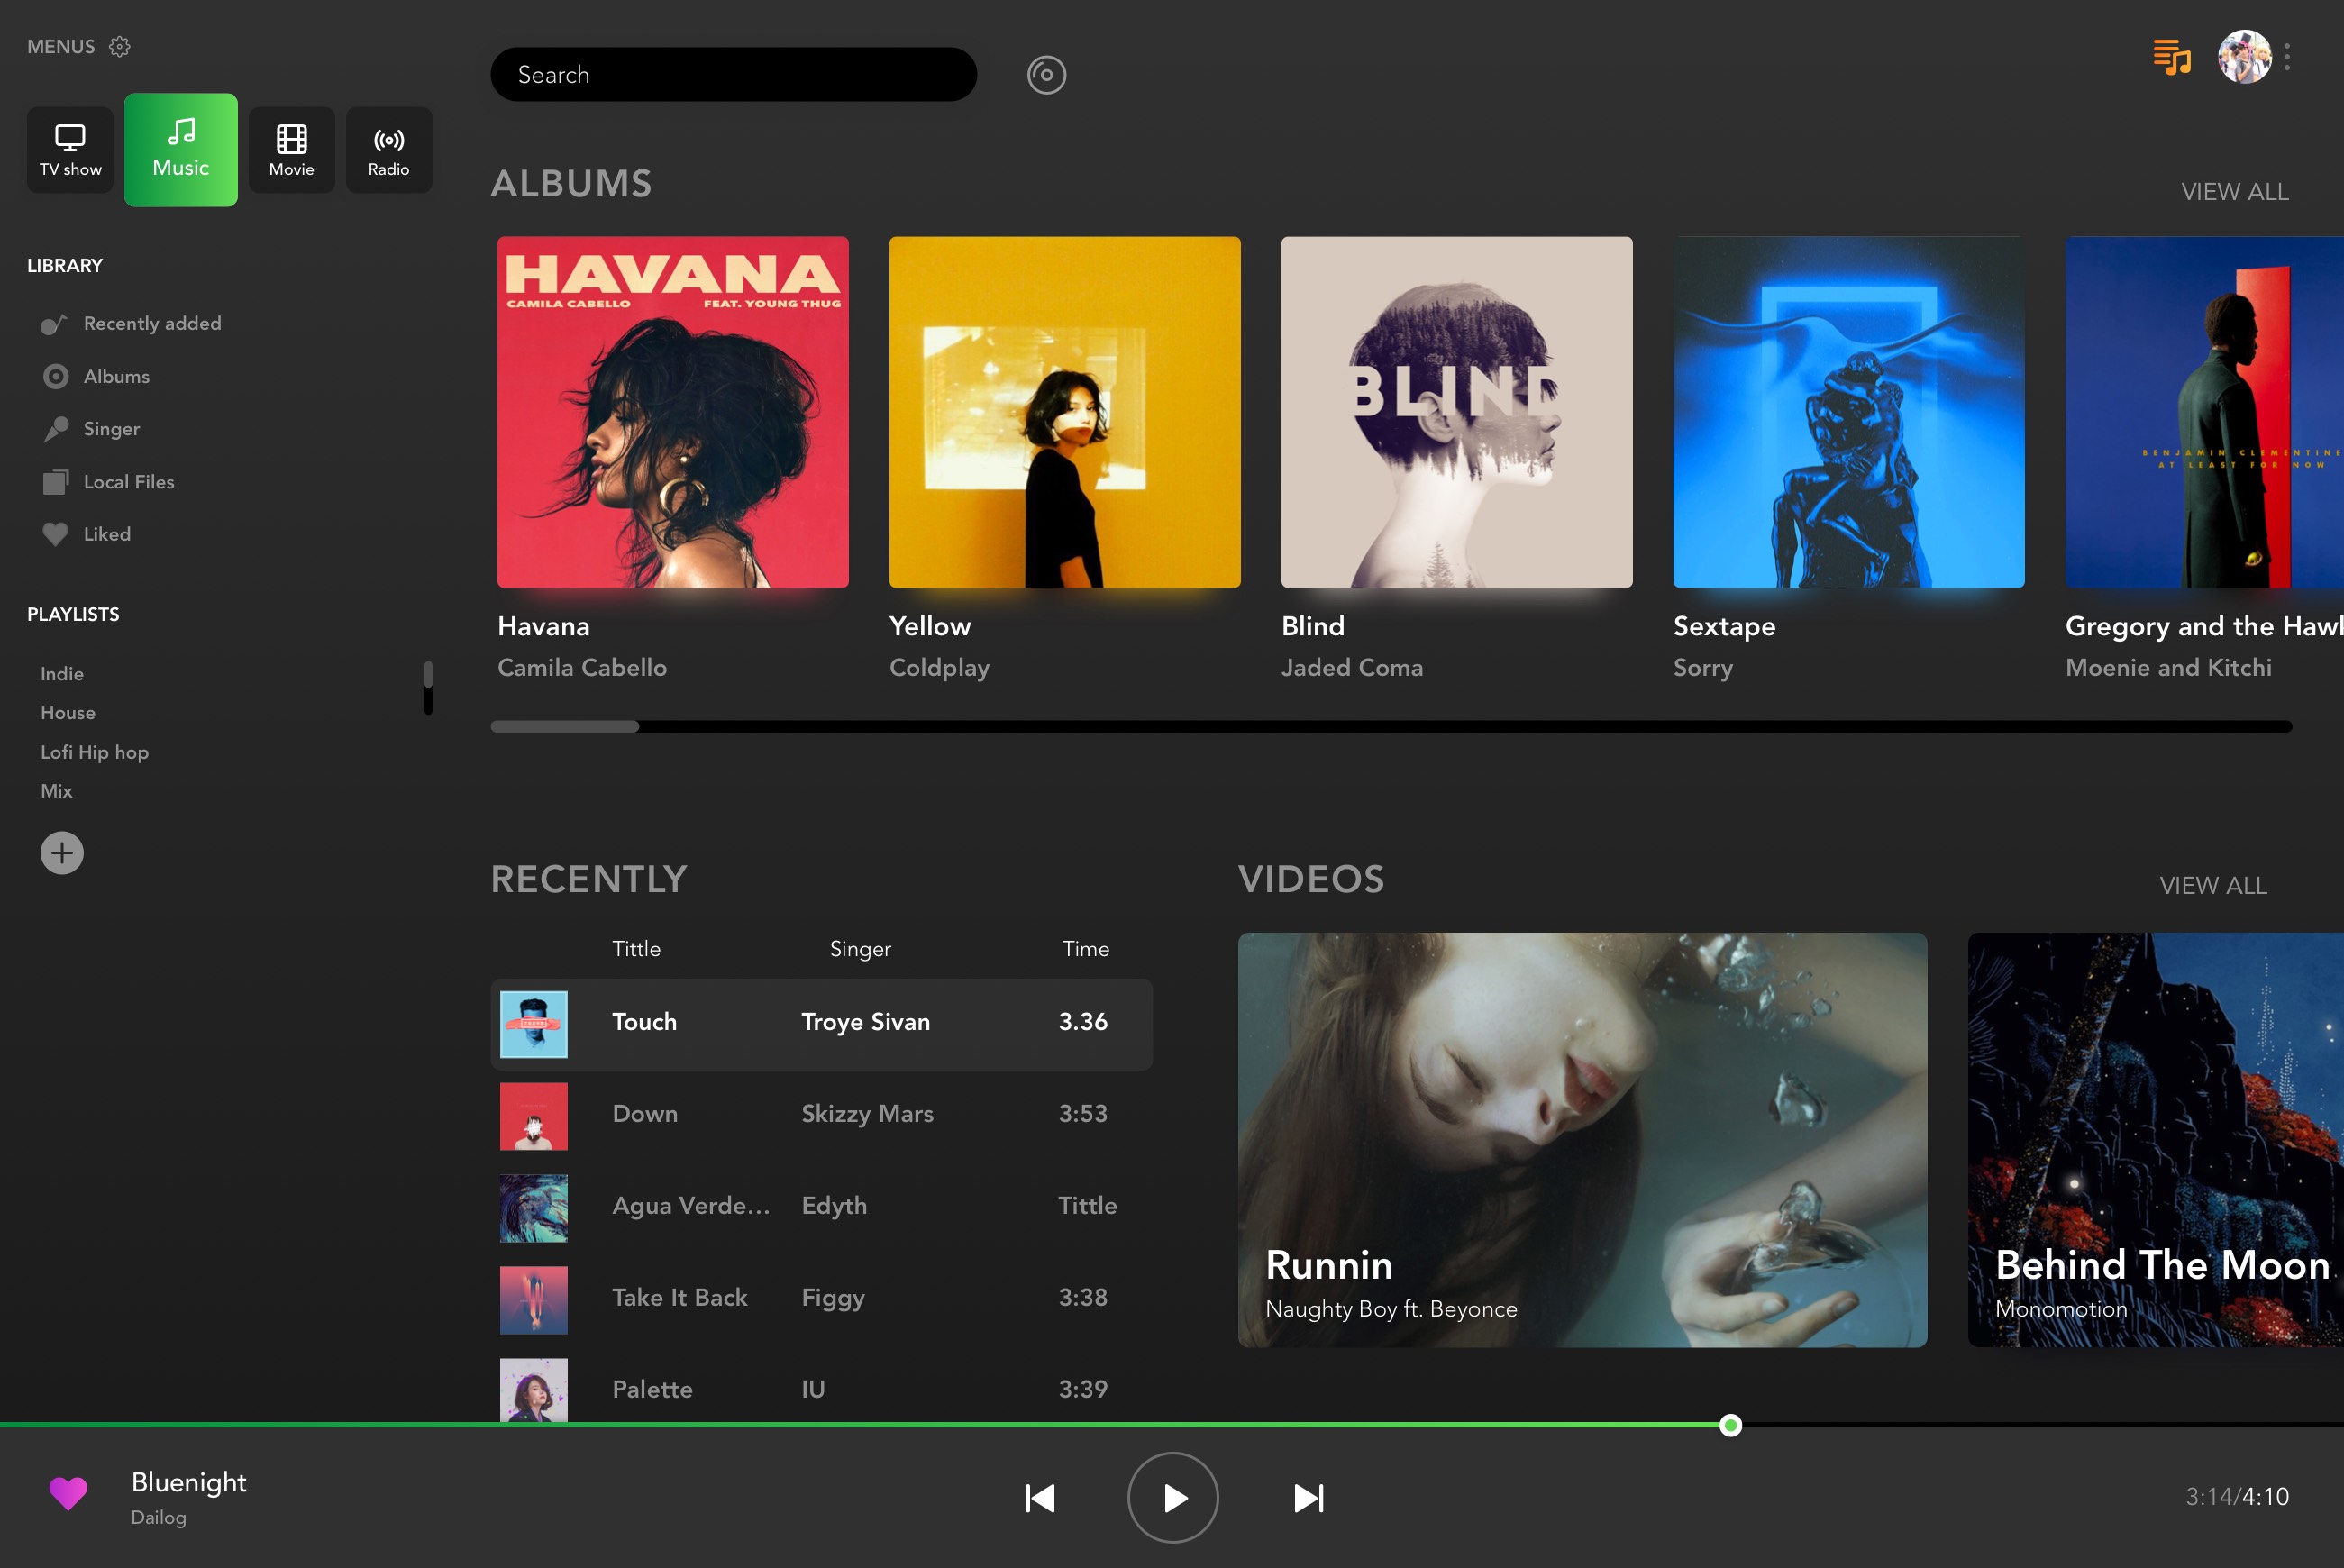Open the orange playlist queue icon
This screenshot has width=2344, height=1568.
click(2171, 57)
